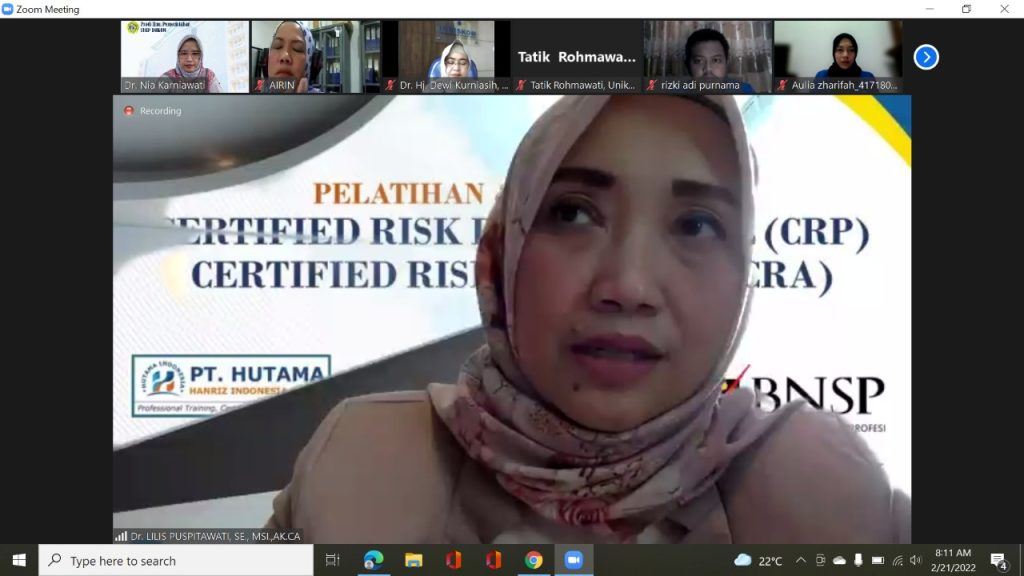Click the speaker name "Dr. LILIS PUSPITAWATI, SE., MSI.,AK.CA"

click(216, 536)
